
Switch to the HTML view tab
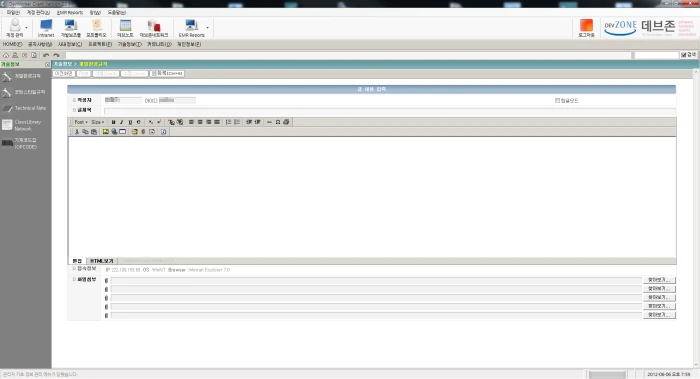[x=102, y=261]
